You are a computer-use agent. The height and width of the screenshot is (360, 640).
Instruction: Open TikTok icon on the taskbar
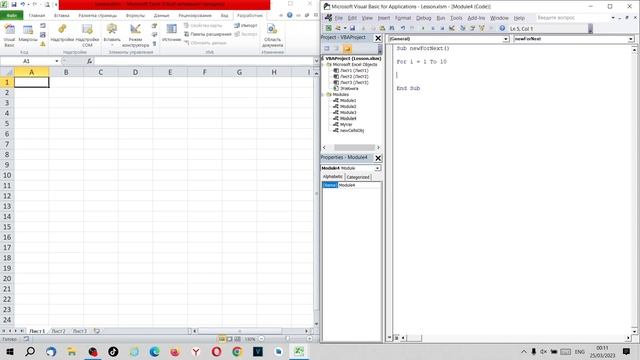point(113,351)
